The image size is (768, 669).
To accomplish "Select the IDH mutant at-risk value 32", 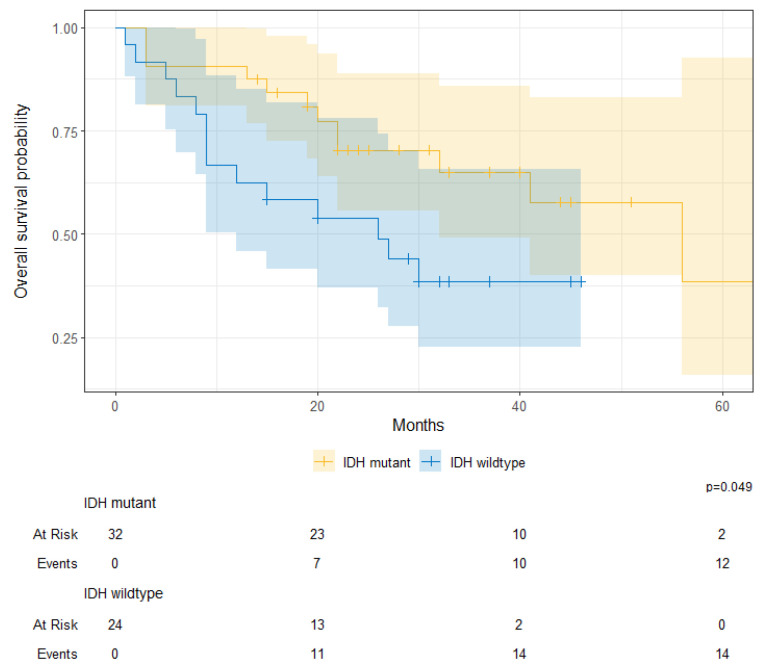I will (115, 534).
